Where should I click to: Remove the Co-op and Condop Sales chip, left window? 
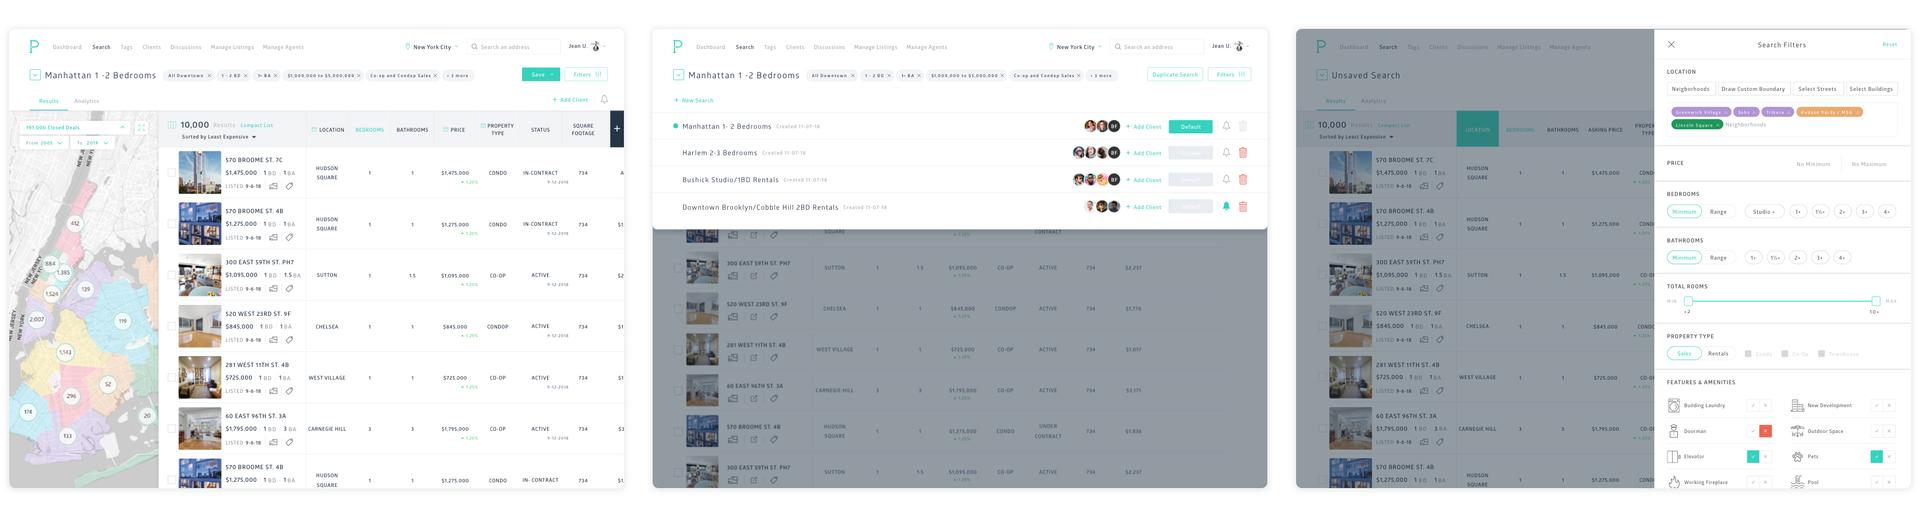[x=435, y=75]
